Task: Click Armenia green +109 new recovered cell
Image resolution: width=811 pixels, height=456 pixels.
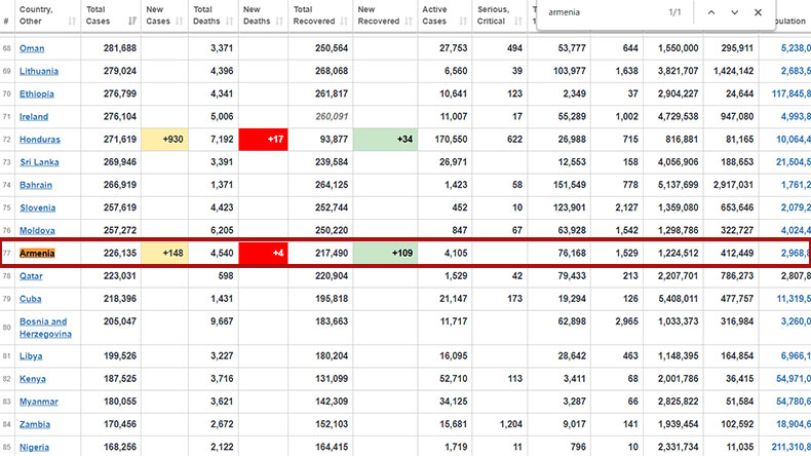Action: pyautogui.click(x=385, y=253)
